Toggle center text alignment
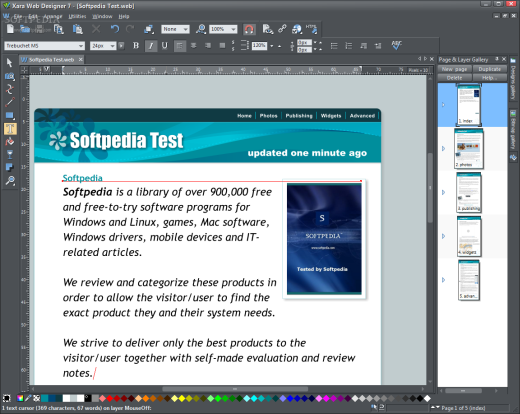The image size is (520, 414). (x=194, y=46)
